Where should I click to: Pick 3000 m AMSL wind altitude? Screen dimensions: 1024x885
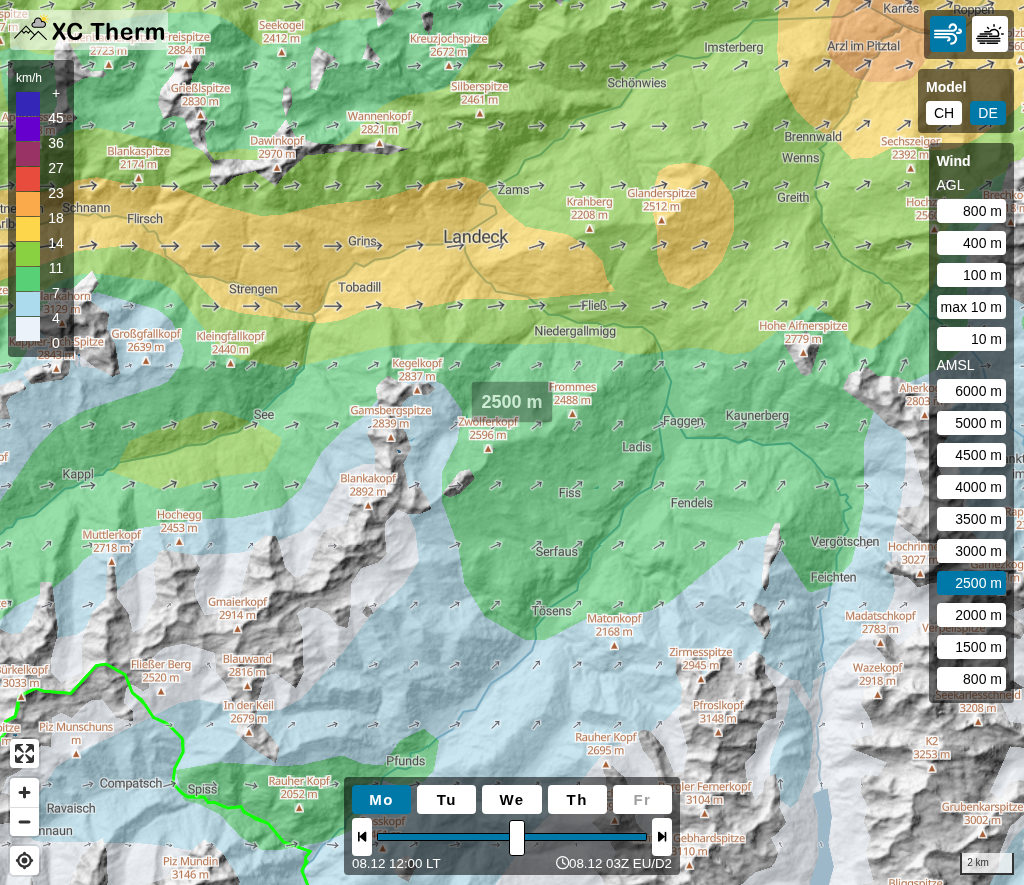point(971,551)
